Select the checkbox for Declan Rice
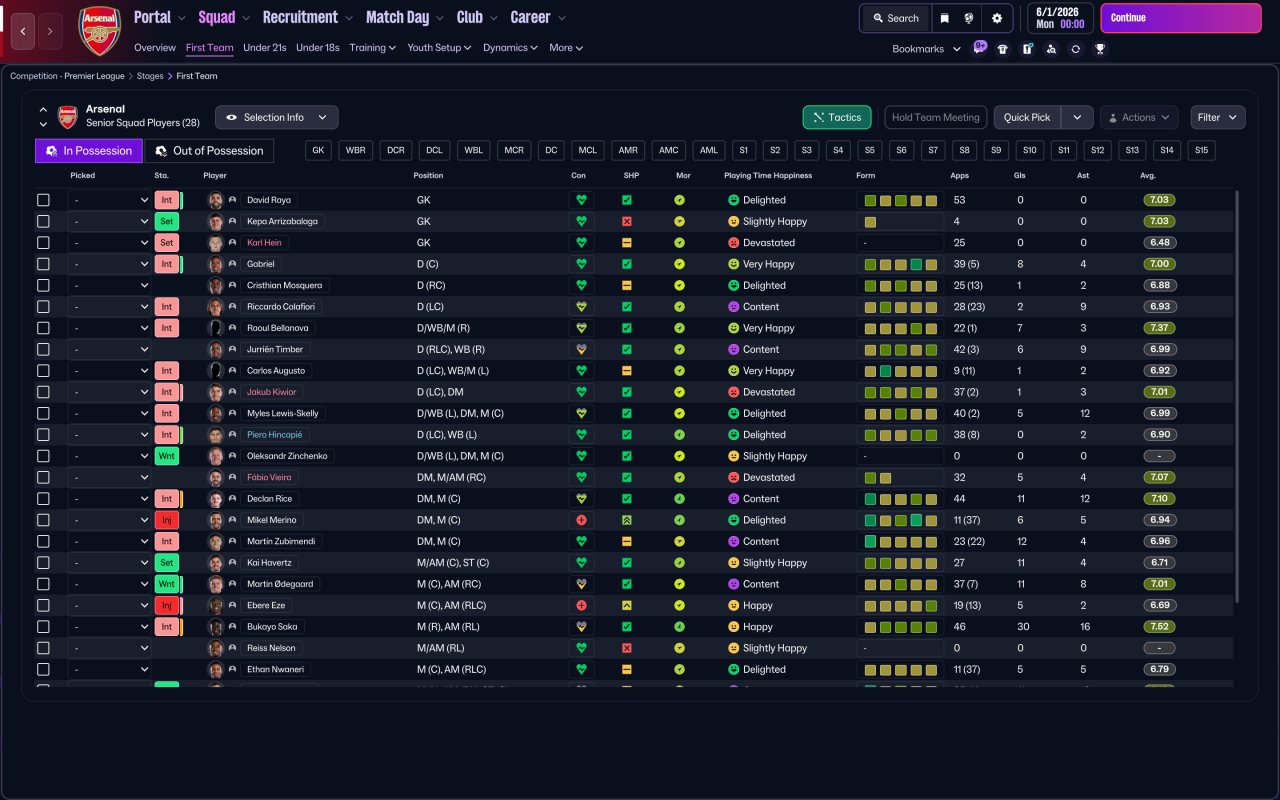Viewport: 1280px width, 800px height. [x=43, y=499]
